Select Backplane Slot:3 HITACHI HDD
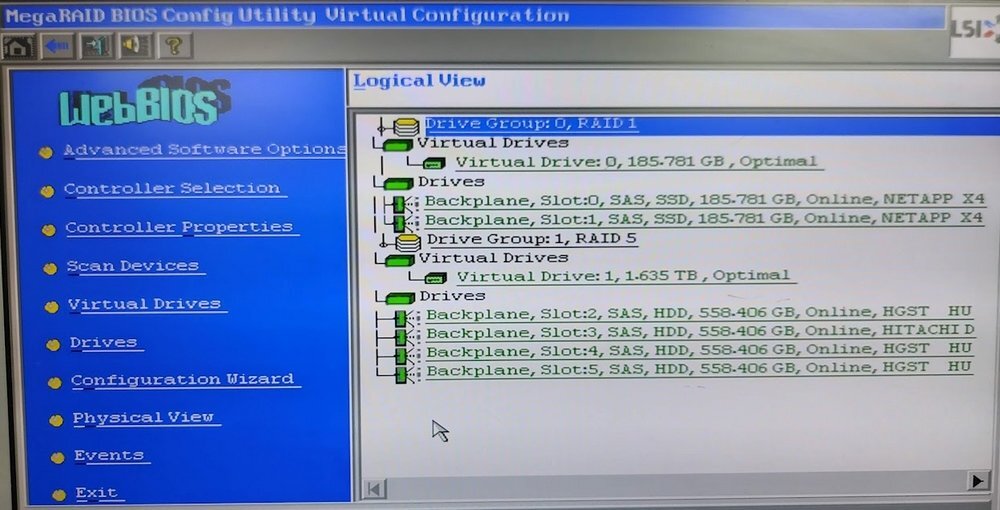Screen dimensions: 1000x510 700,331
